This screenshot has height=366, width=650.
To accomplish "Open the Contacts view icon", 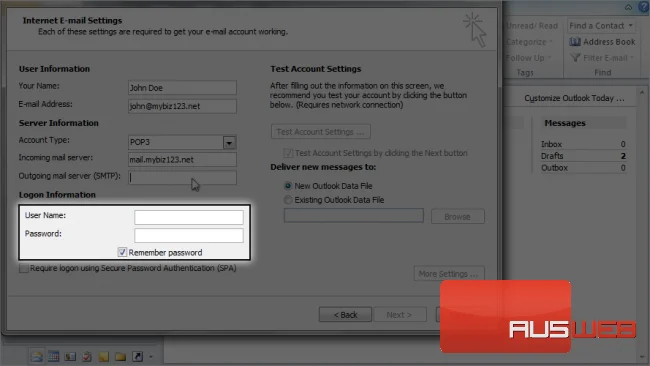I will coord(70,356).
